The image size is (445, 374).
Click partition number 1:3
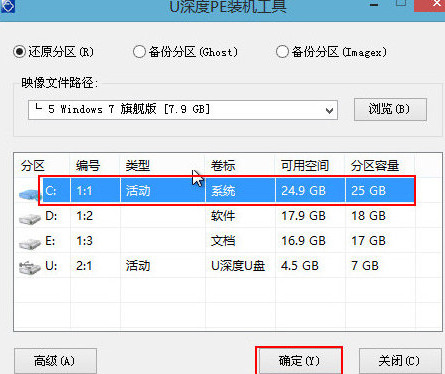point(84,241)
